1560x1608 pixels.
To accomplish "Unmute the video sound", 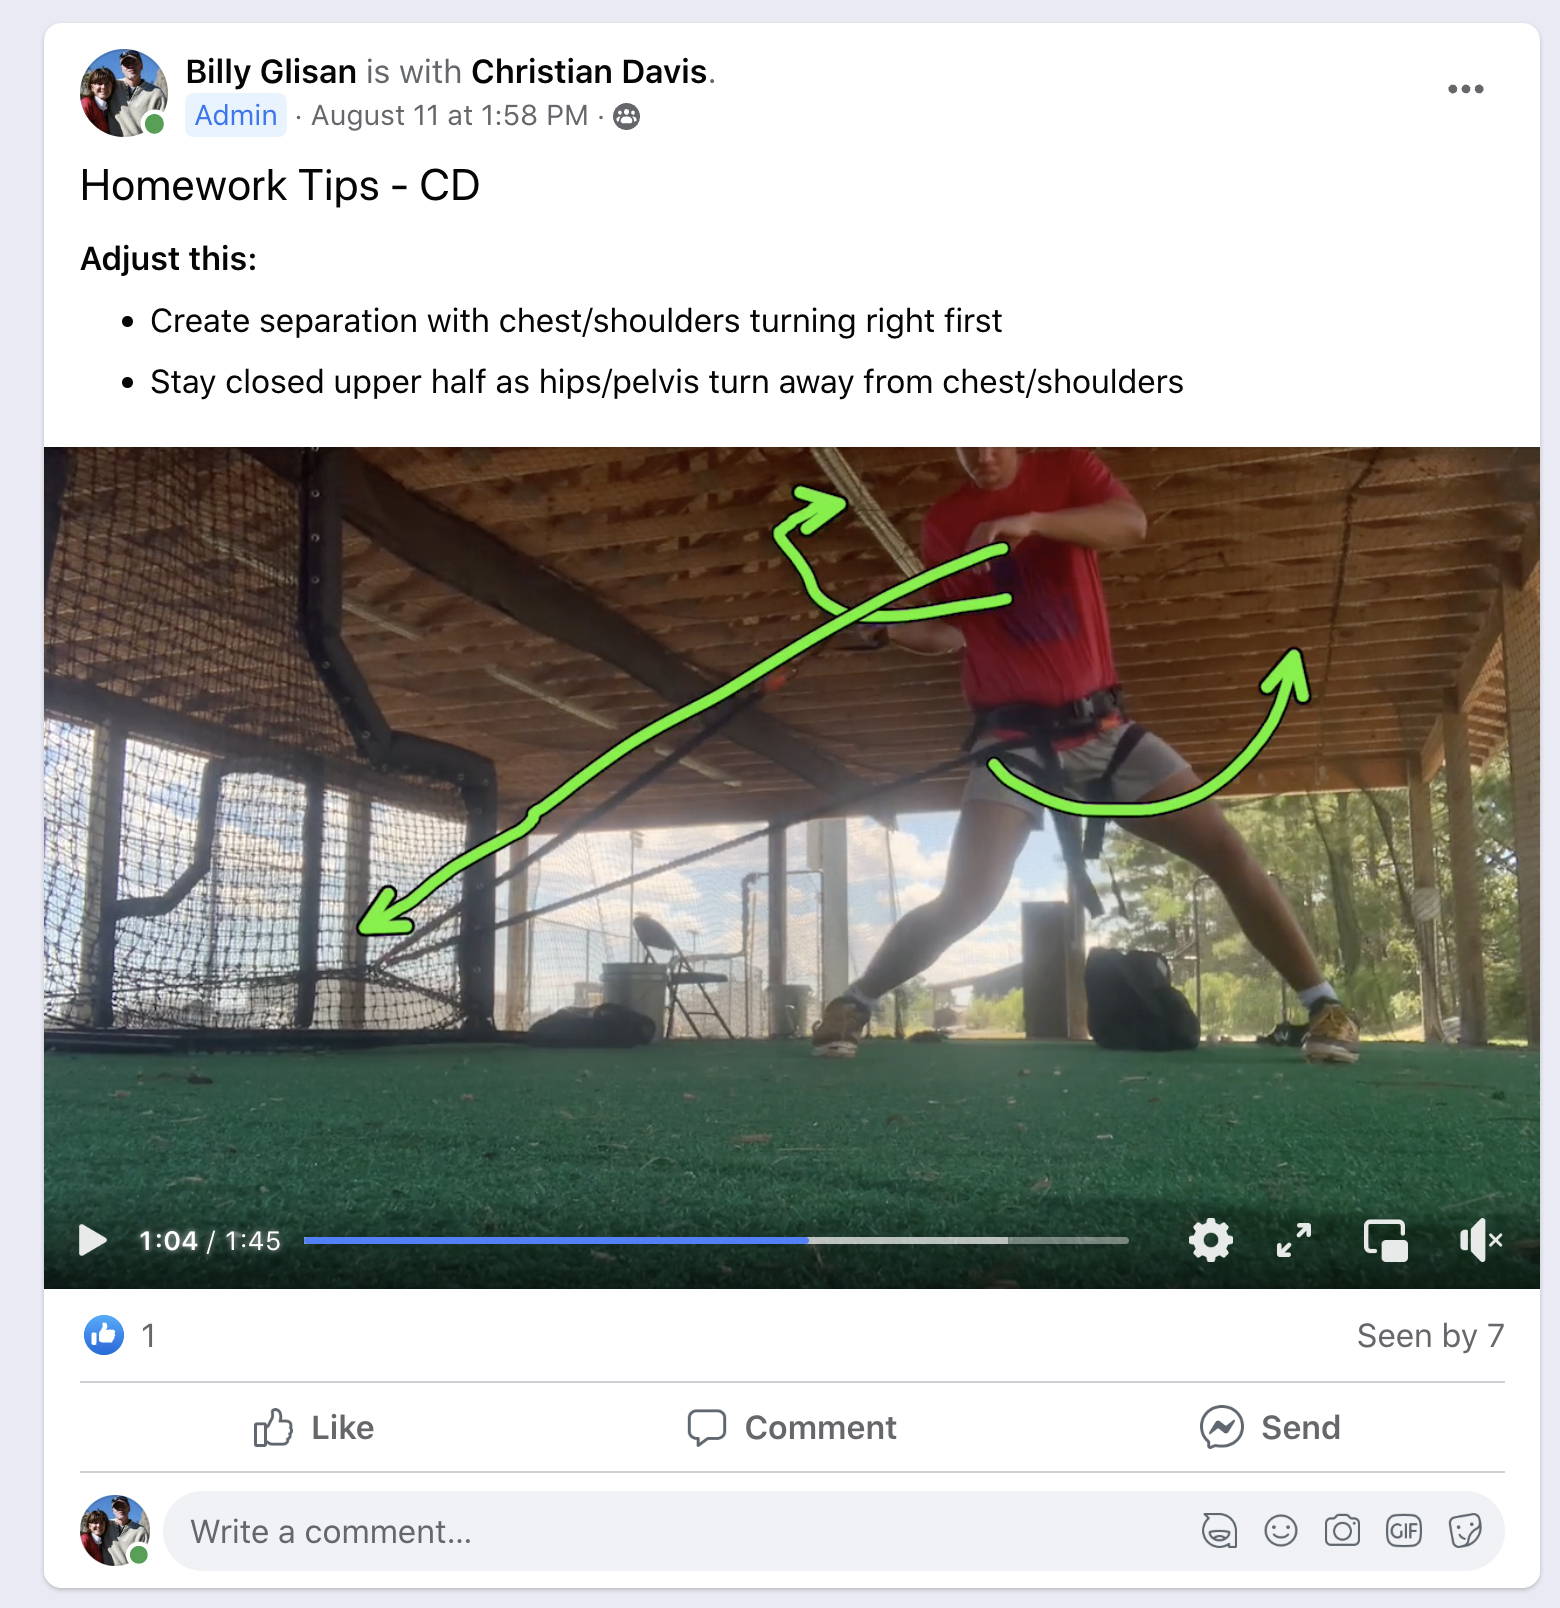I will [x=1480, y=1240].
